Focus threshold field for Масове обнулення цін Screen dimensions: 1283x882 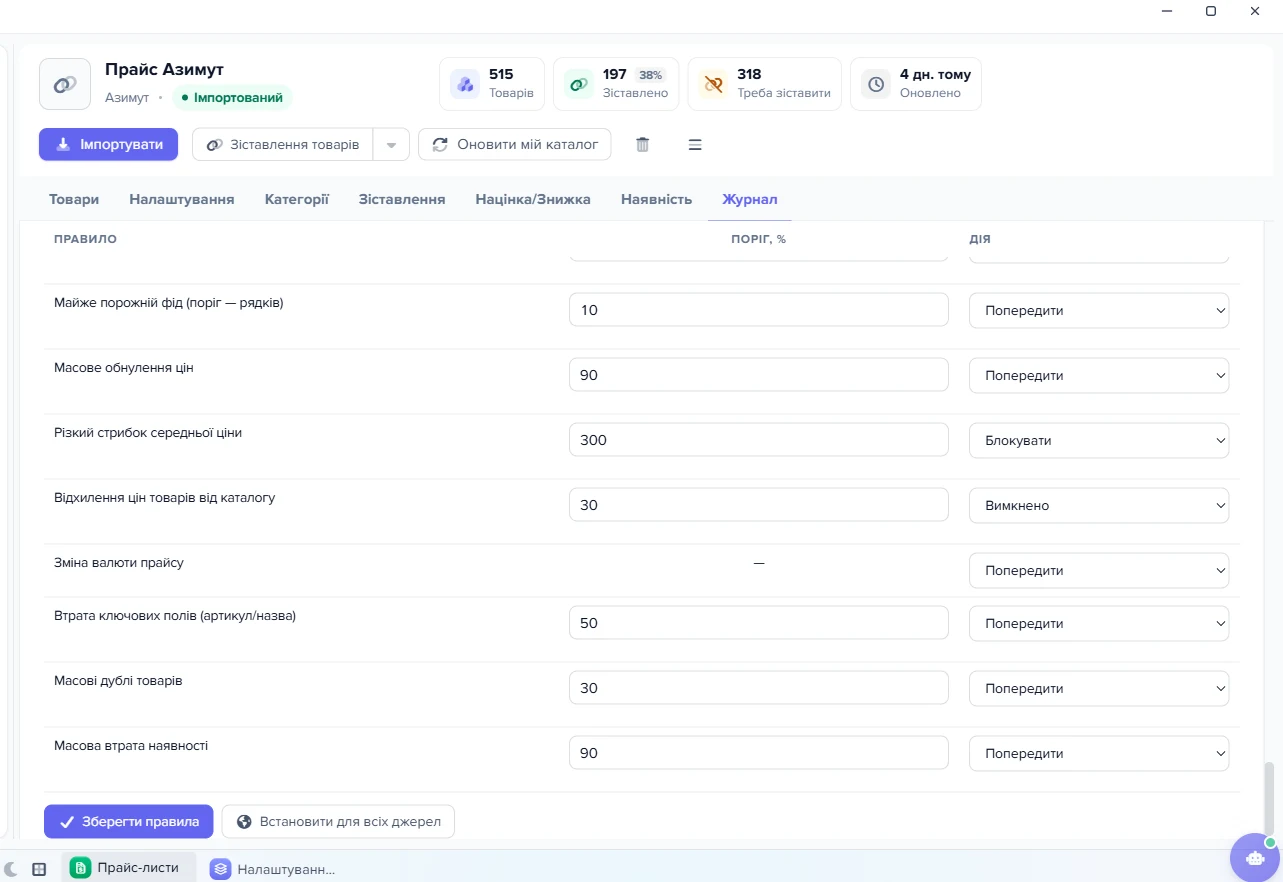pyautogui.click(x=759, y=375)
